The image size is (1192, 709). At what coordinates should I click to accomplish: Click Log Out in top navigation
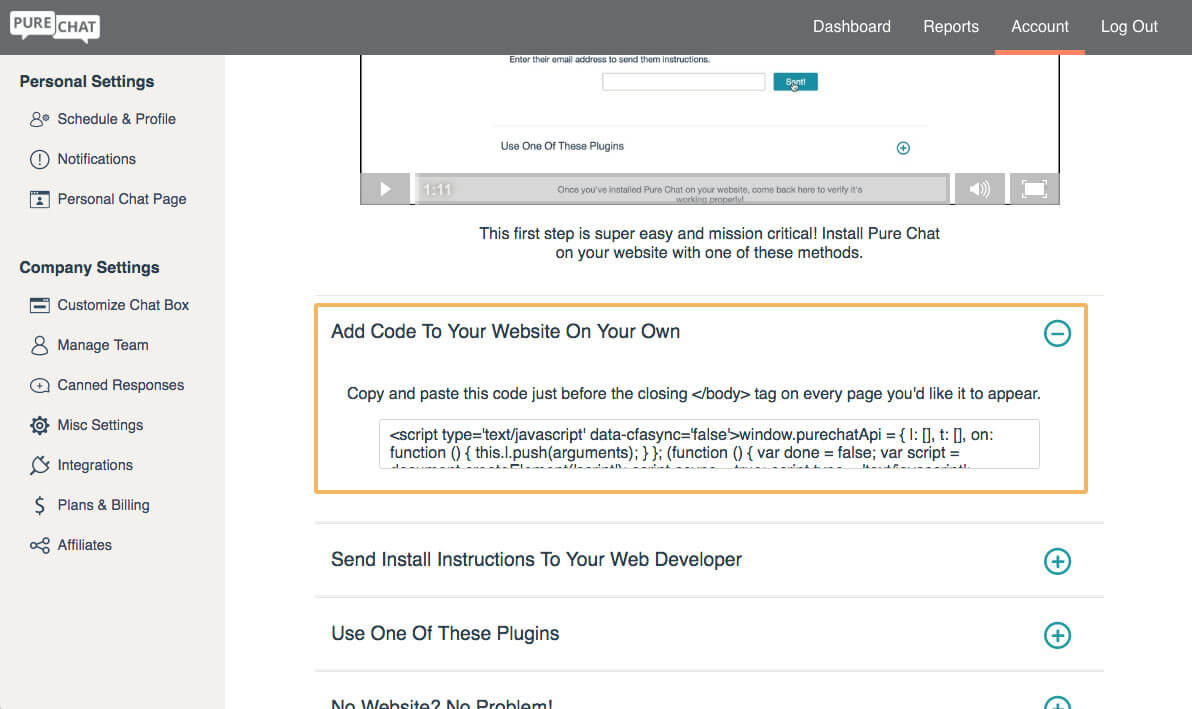tap(1129, 27)
